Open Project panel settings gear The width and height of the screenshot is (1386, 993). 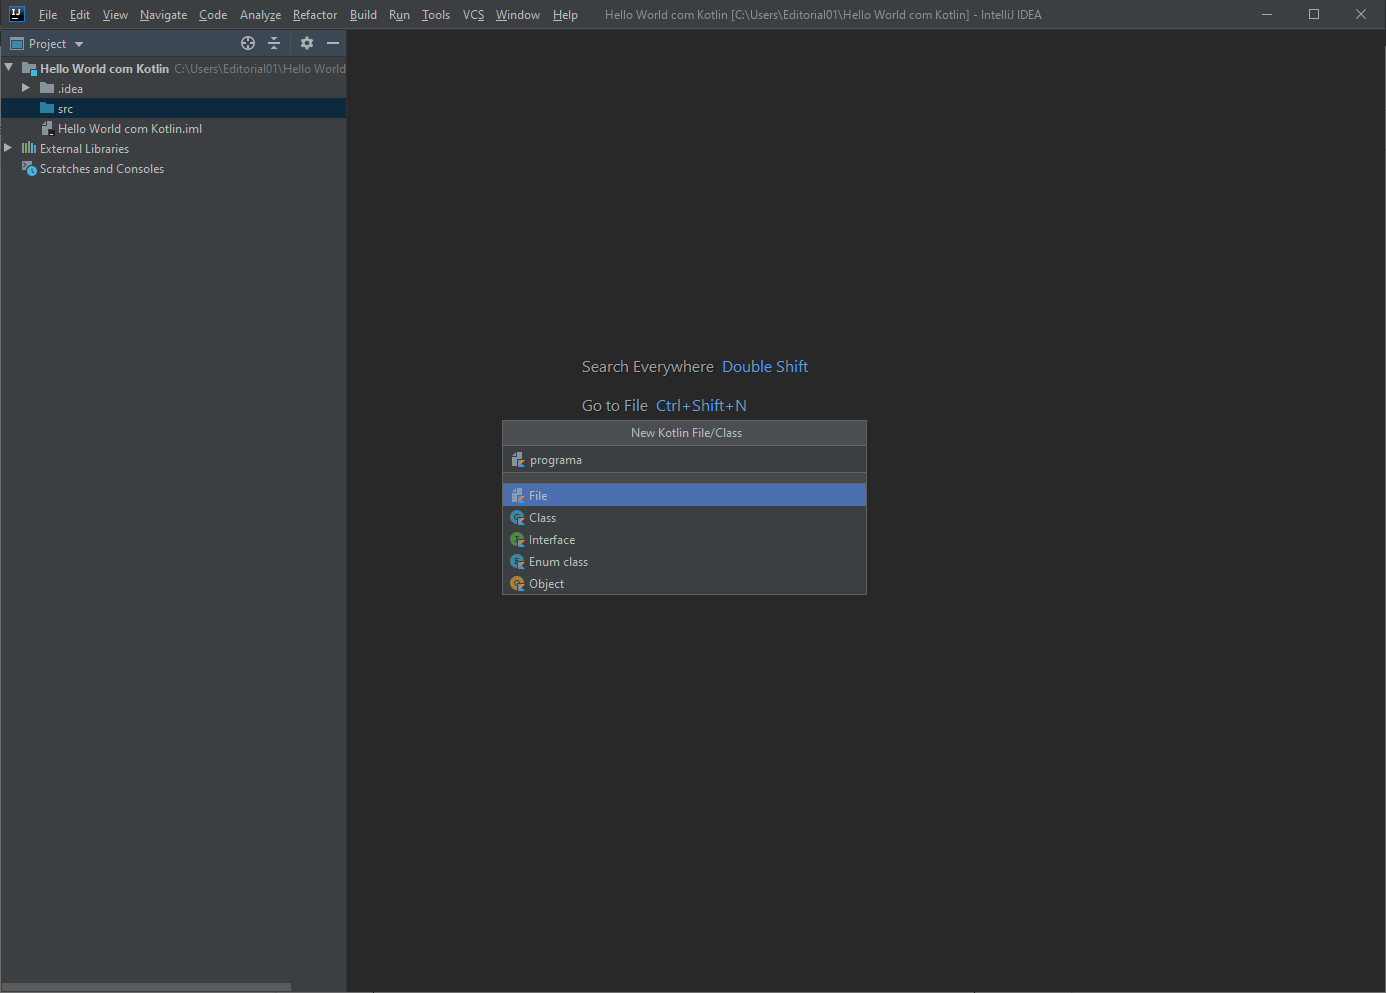[x=307, y=43]
